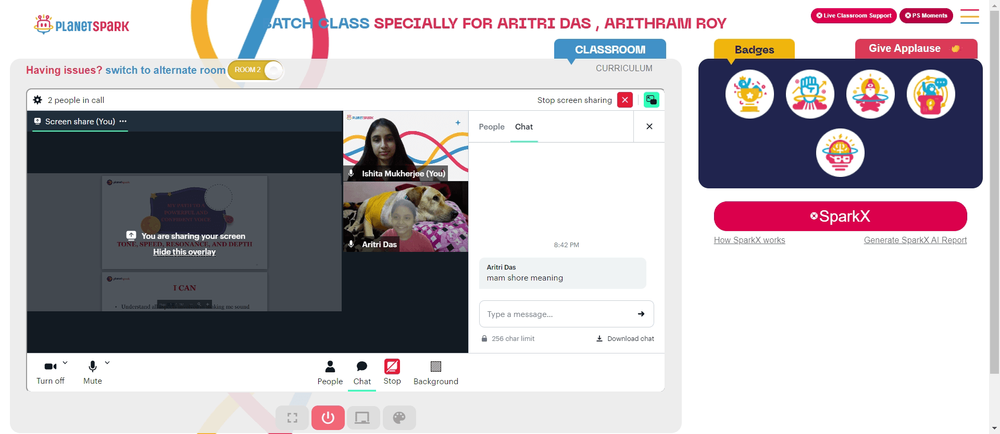Click the laptop screen icon button
The image size is (1000, 434).
click(x=363, y=418)
